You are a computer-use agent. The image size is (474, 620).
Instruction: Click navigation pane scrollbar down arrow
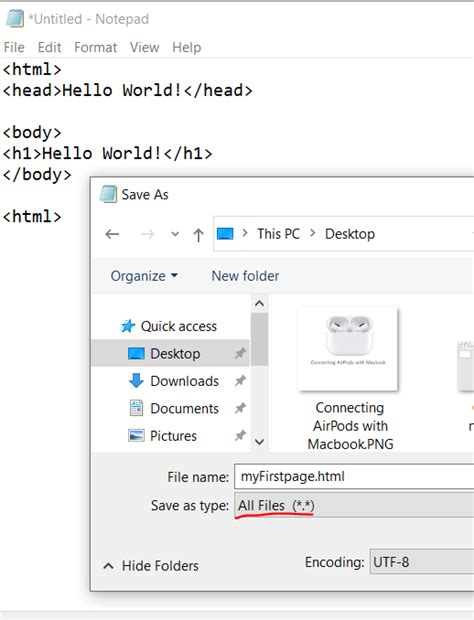coord(259,441)
